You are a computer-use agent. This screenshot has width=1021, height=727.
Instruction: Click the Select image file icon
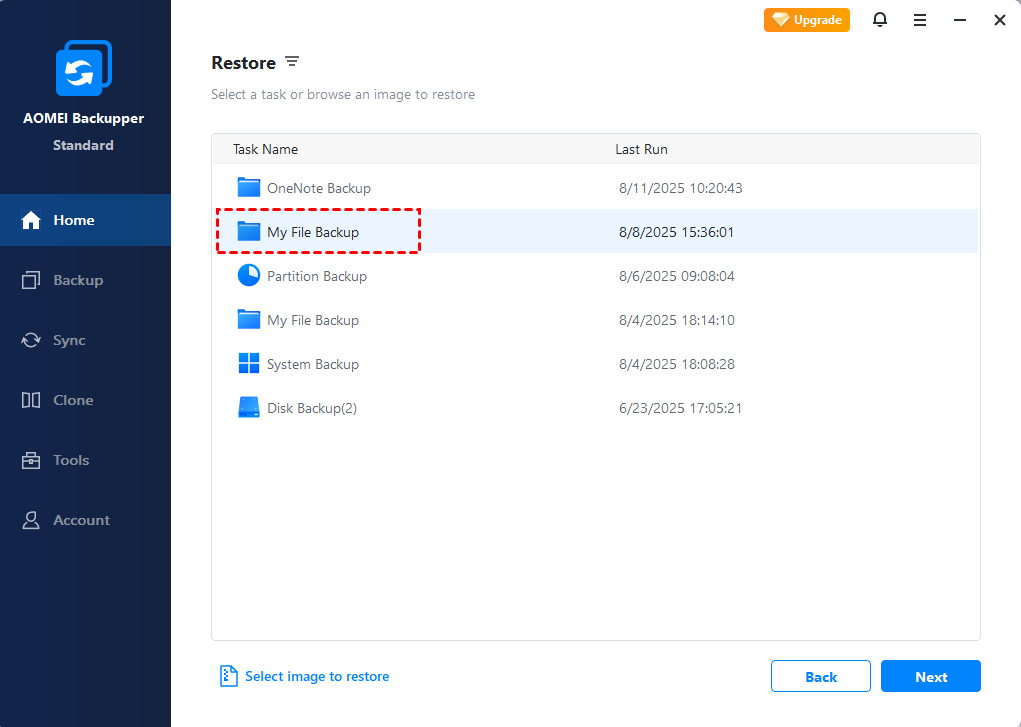point(229,676)
